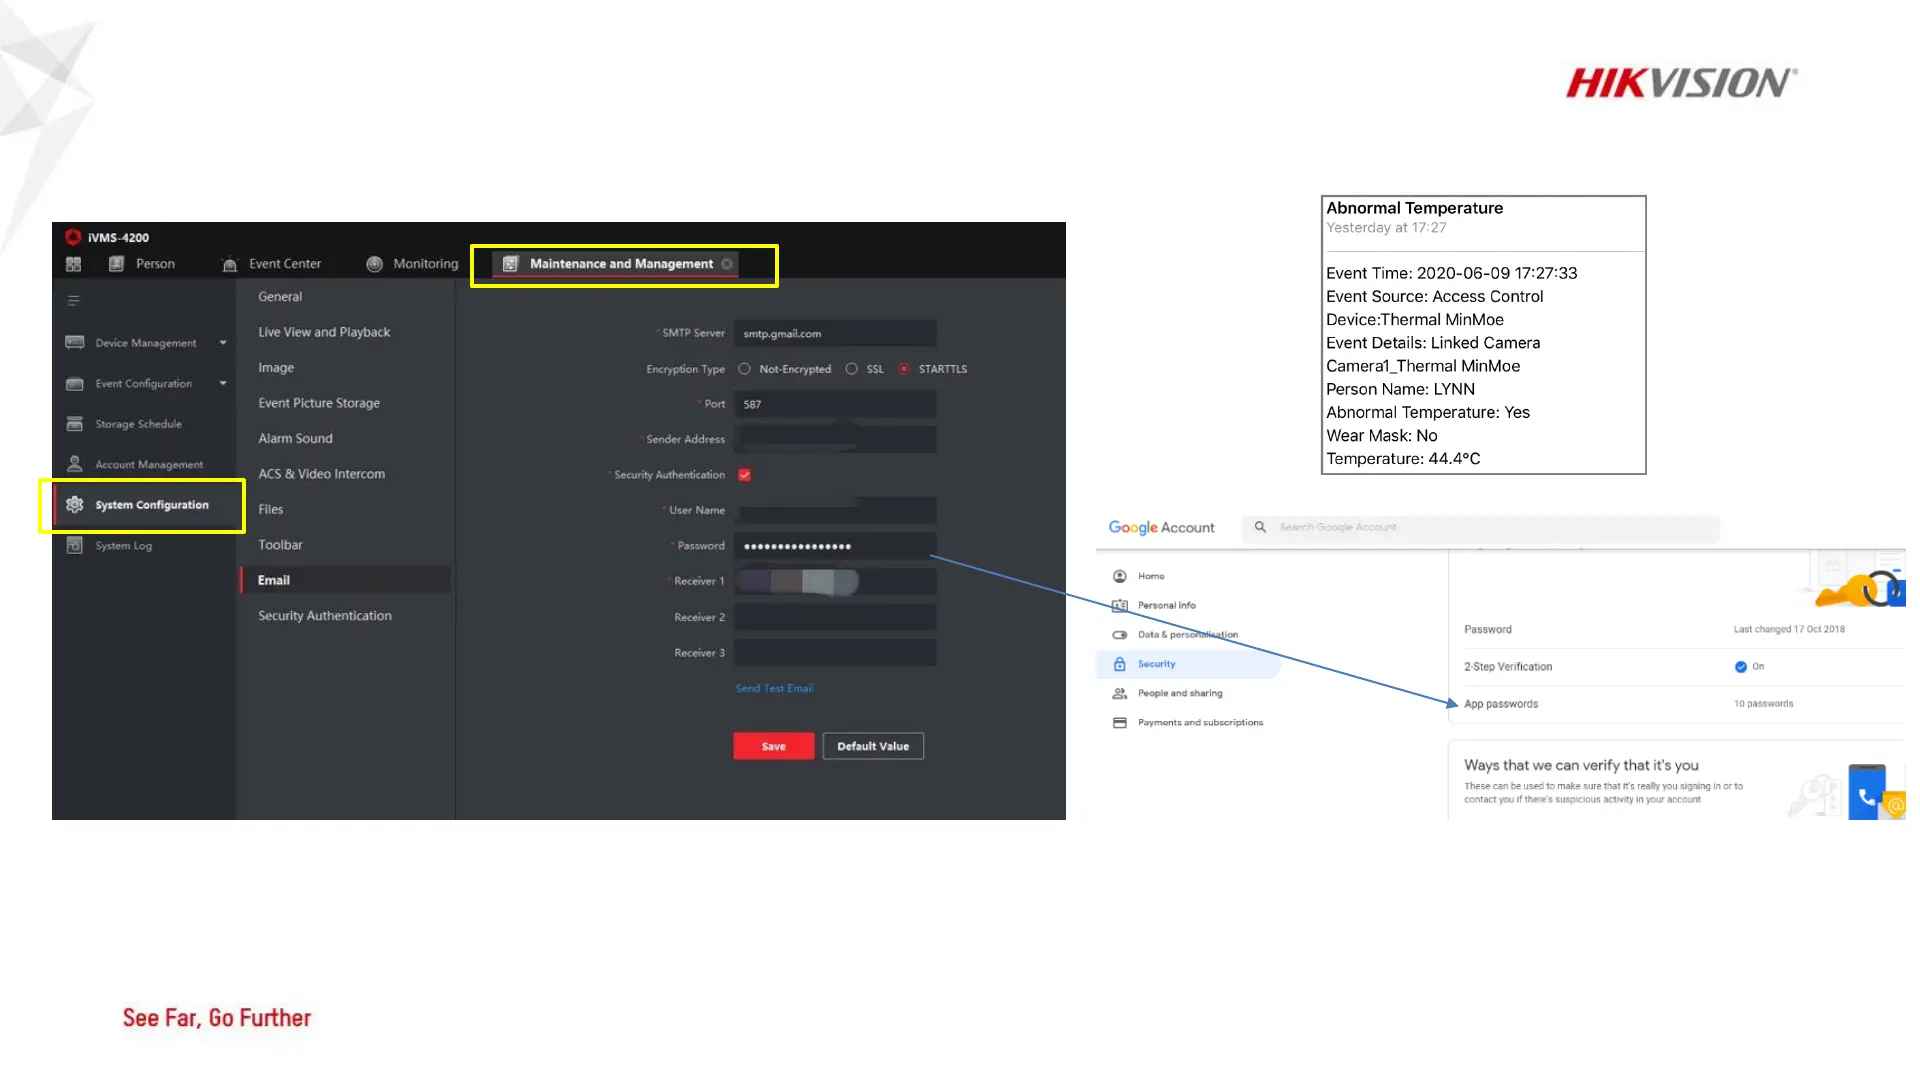Open Security Authentication settings entry

pyautogui.click(x=325, y=616)
